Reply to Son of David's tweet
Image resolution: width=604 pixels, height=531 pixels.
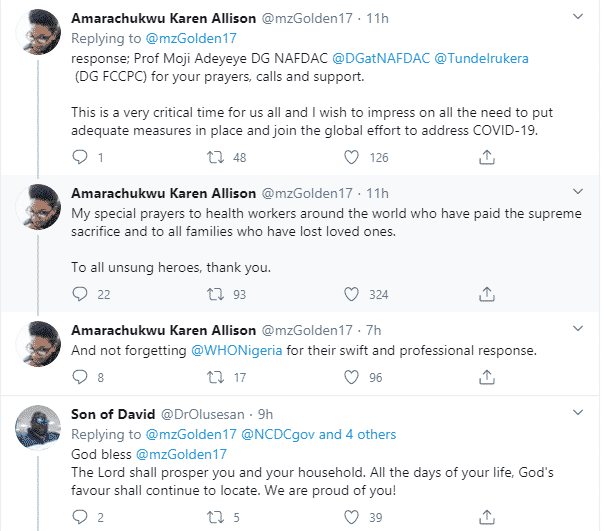click(82, 515)
